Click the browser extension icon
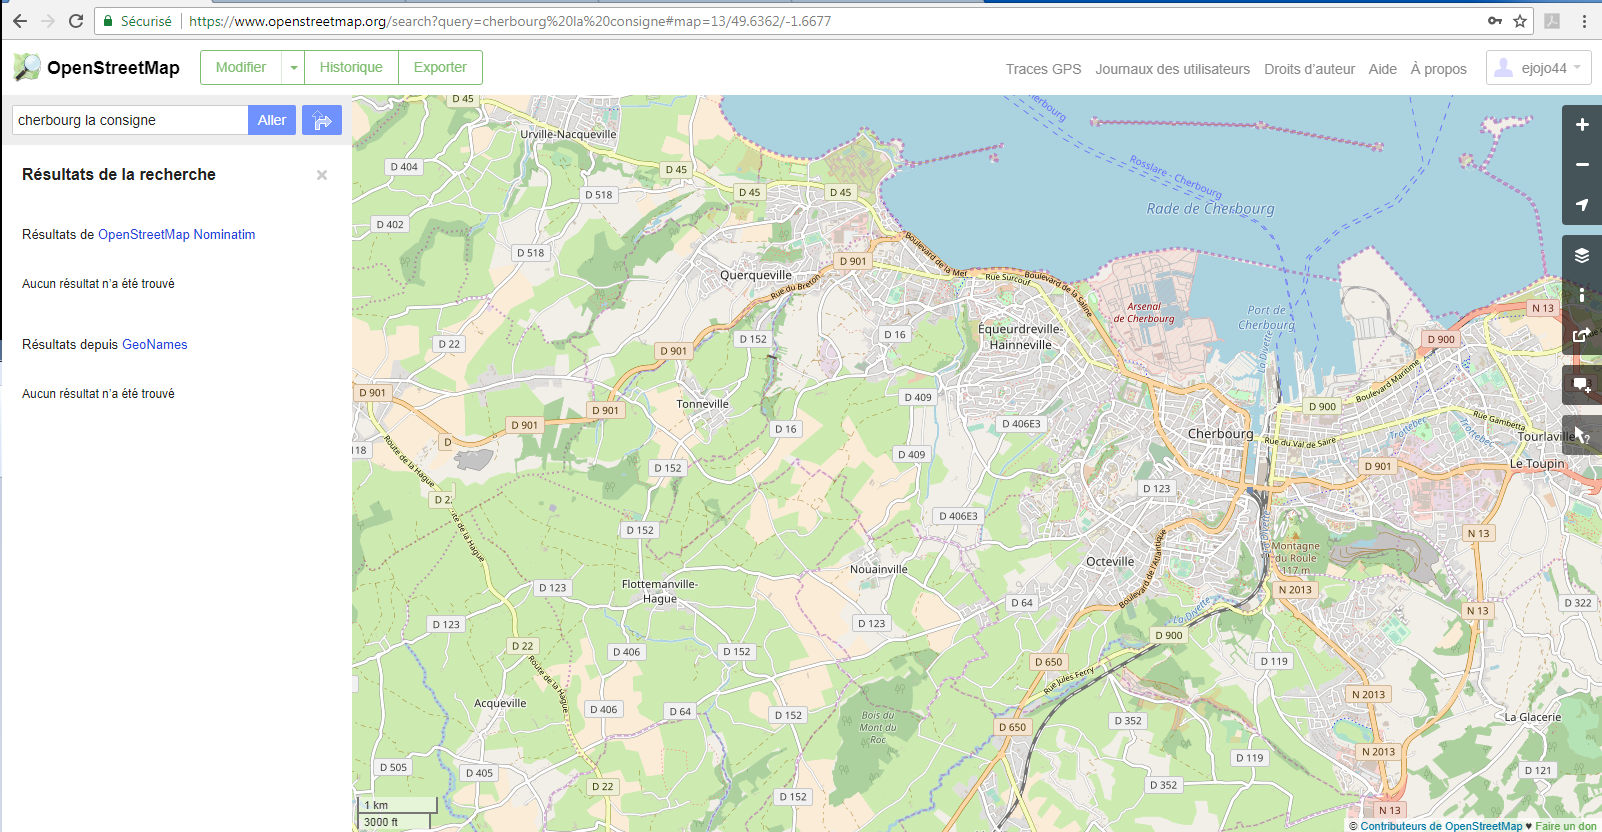 tap(1552, 21)
